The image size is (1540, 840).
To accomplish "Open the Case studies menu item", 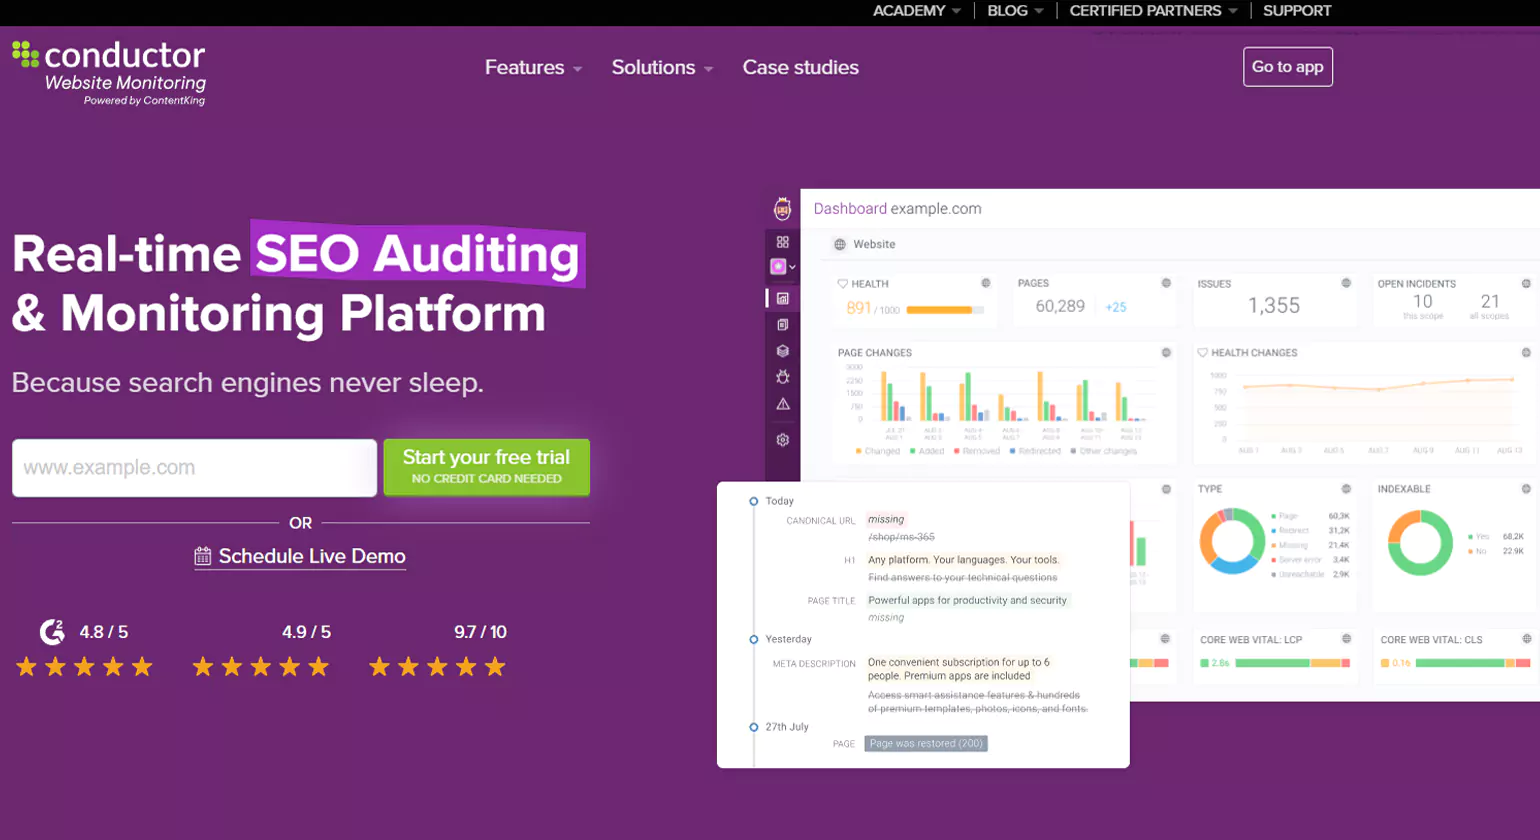I will click(800, 67).
